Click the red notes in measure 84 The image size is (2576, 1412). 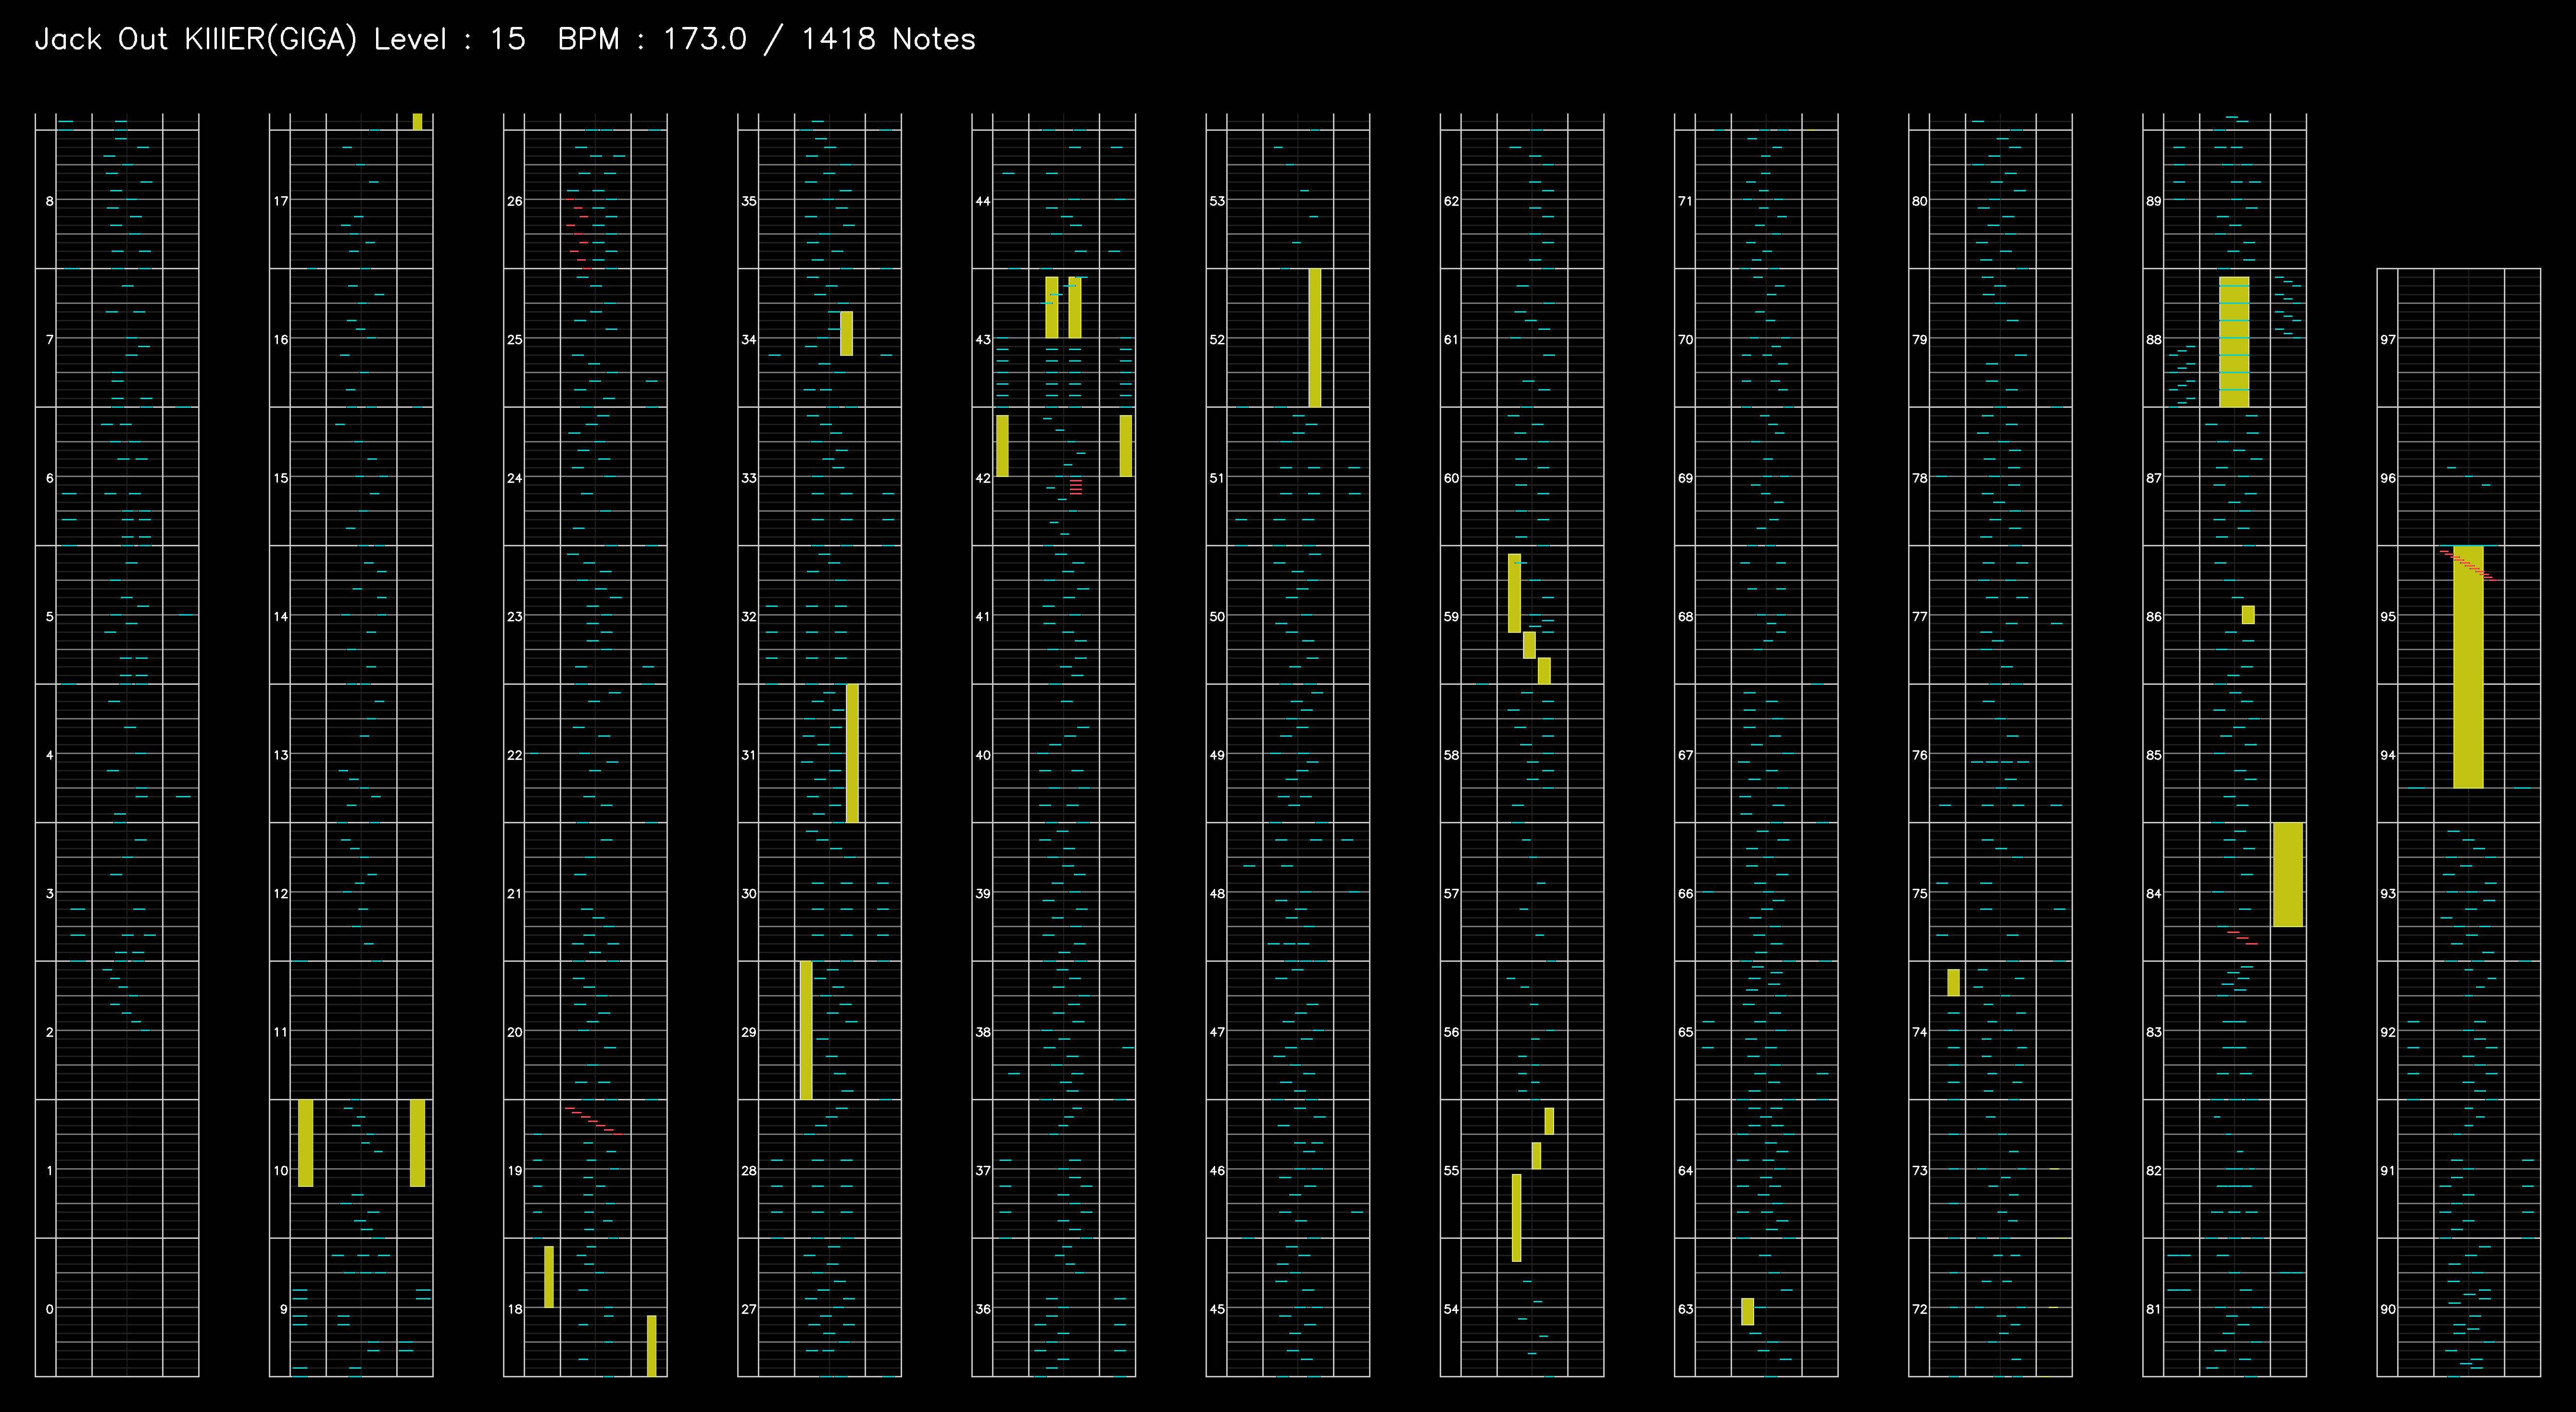[2242, 937]
